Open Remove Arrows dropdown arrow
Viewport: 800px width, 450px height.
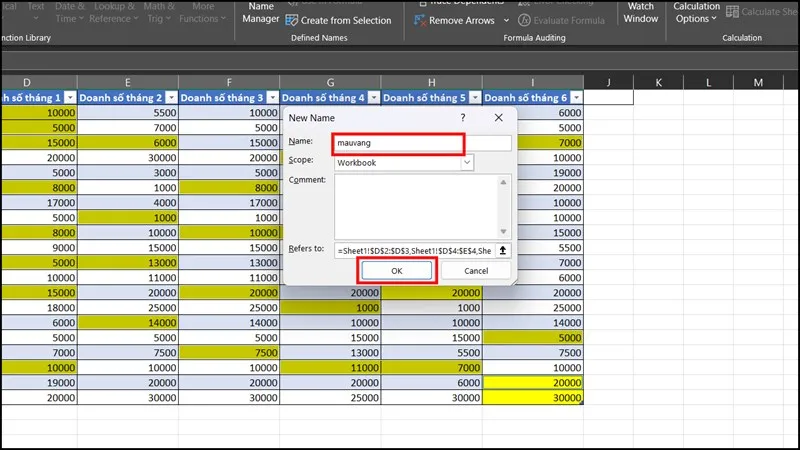click(x=506, y=20)
